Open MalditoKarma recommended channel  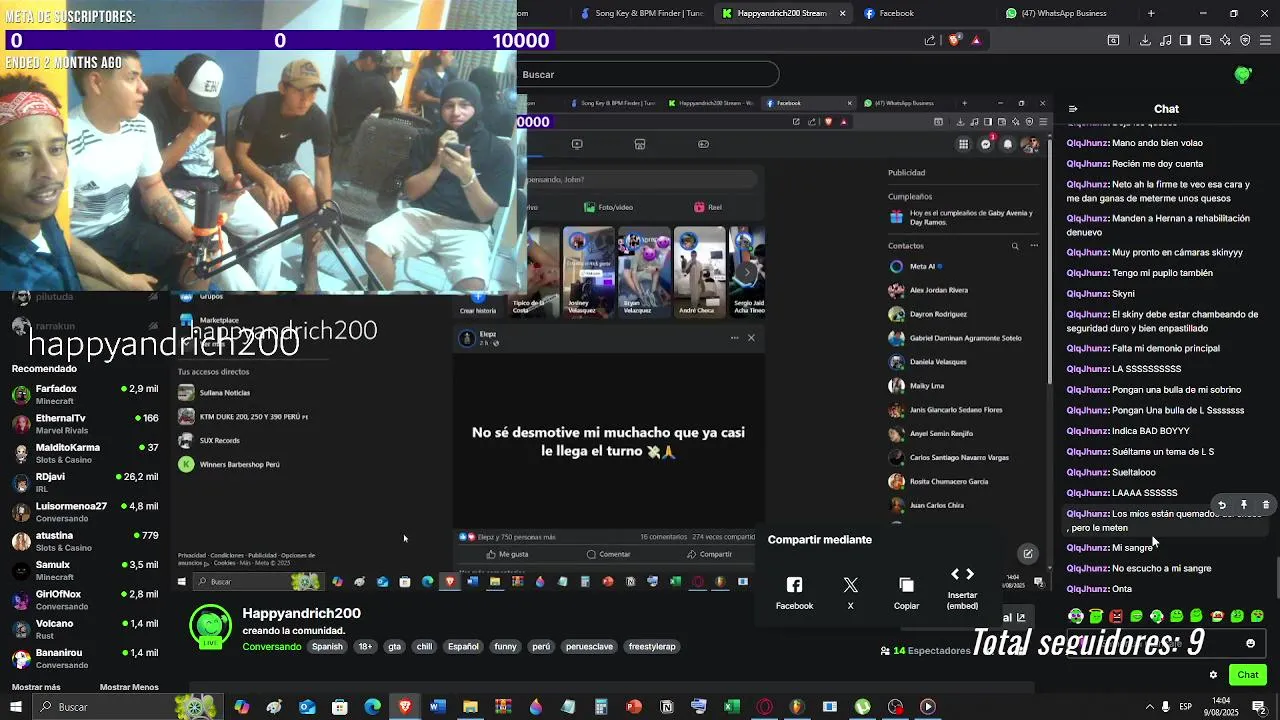point(85,453)
